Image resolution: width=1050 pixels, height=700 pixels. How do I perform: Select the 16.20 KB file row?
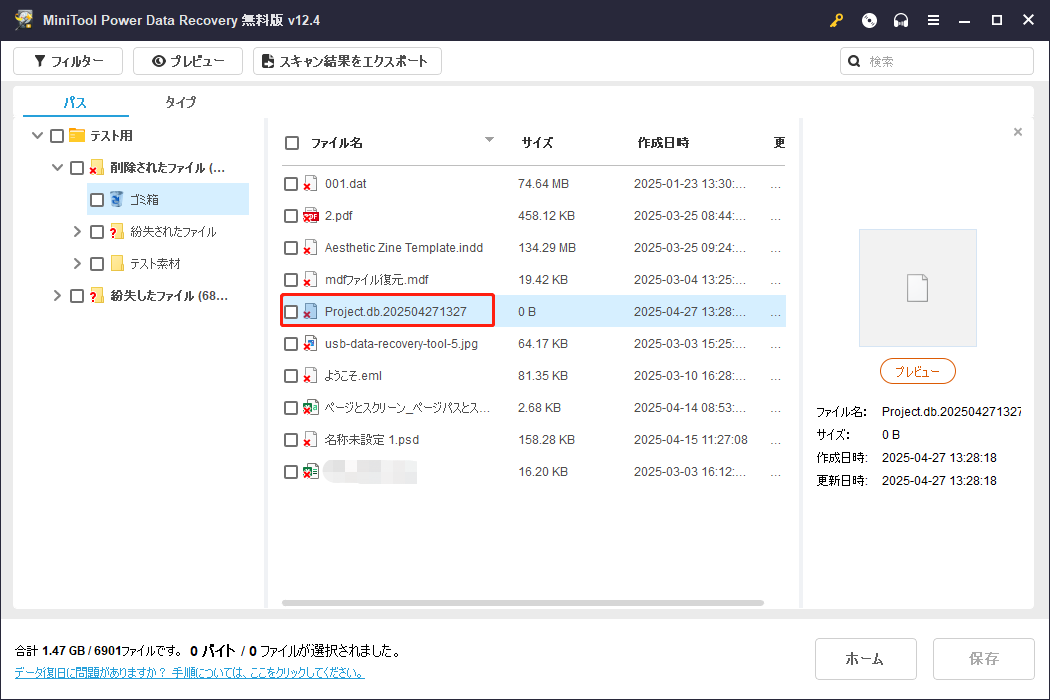534,472
